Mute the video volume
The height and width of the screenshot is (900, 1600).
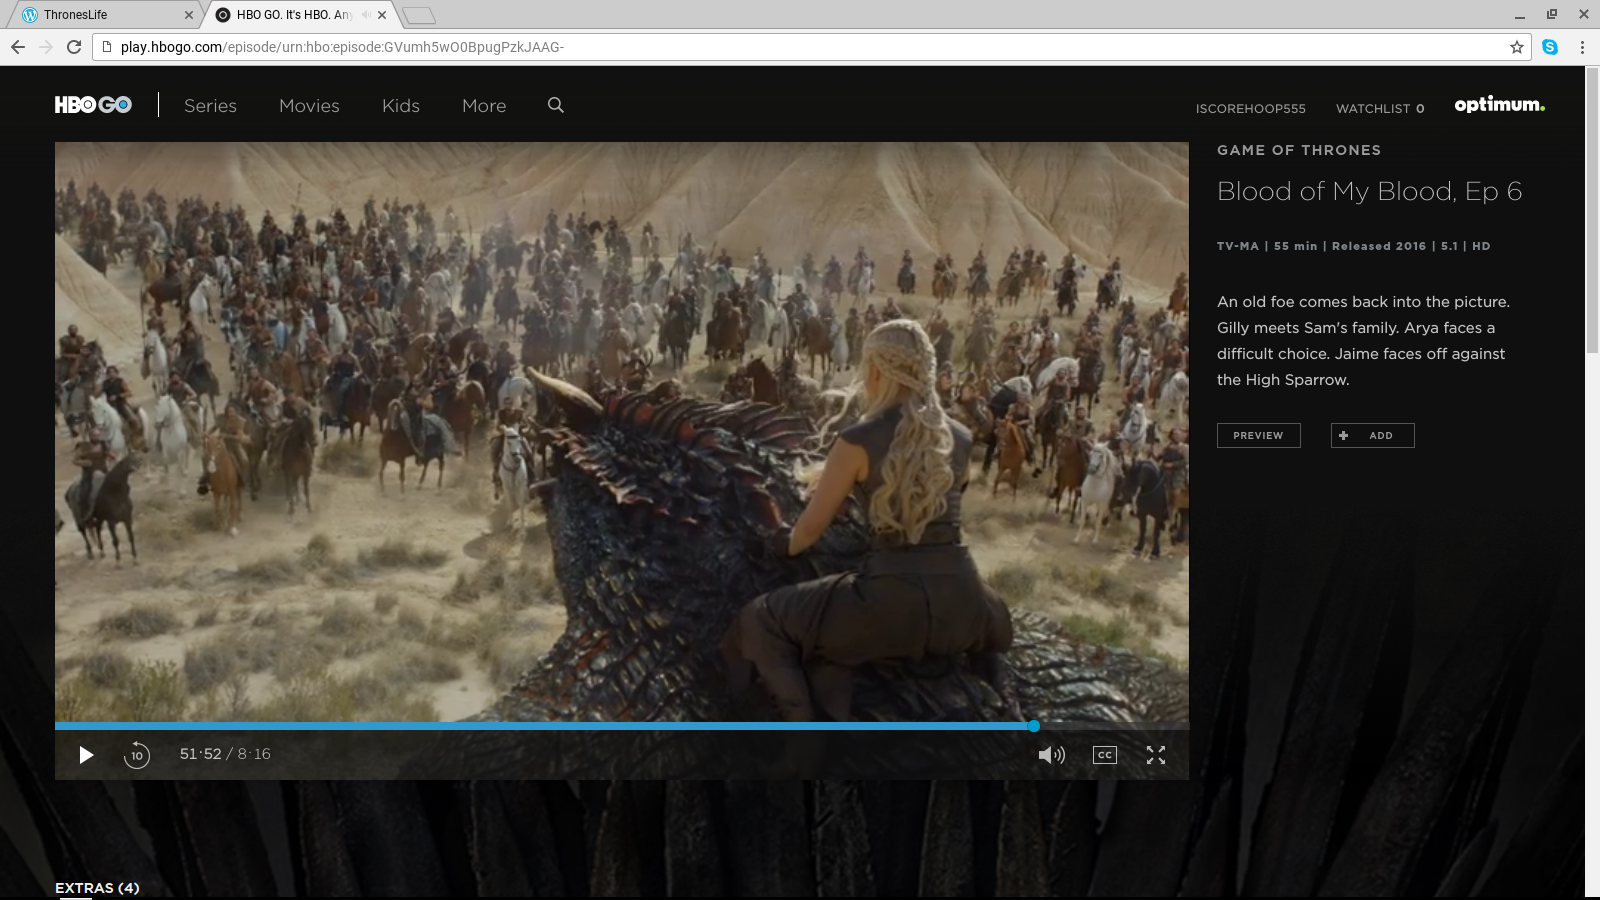[1051, 755]
